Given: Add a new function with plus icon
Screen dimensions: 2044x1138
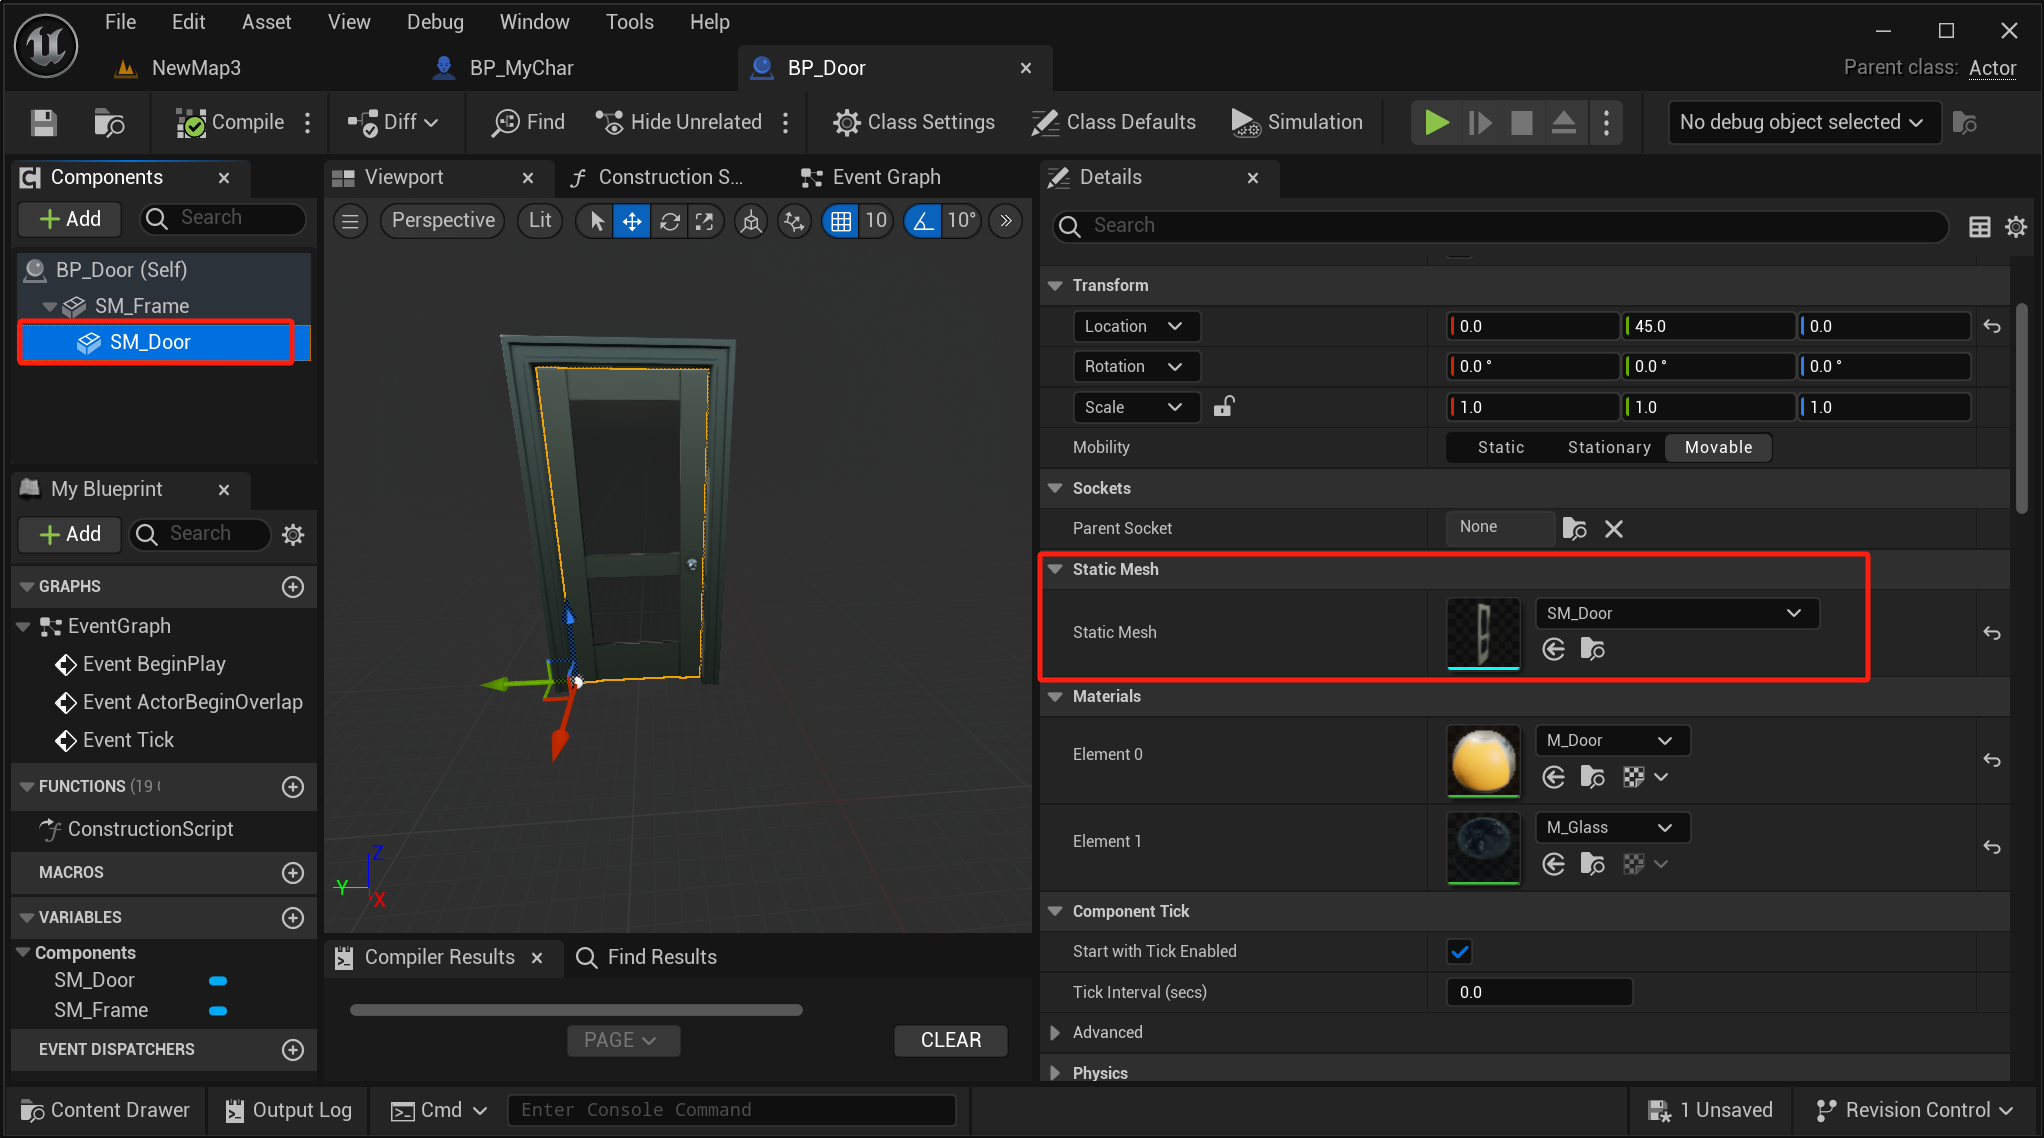Looking at the screenshot, I should [293, 787].
